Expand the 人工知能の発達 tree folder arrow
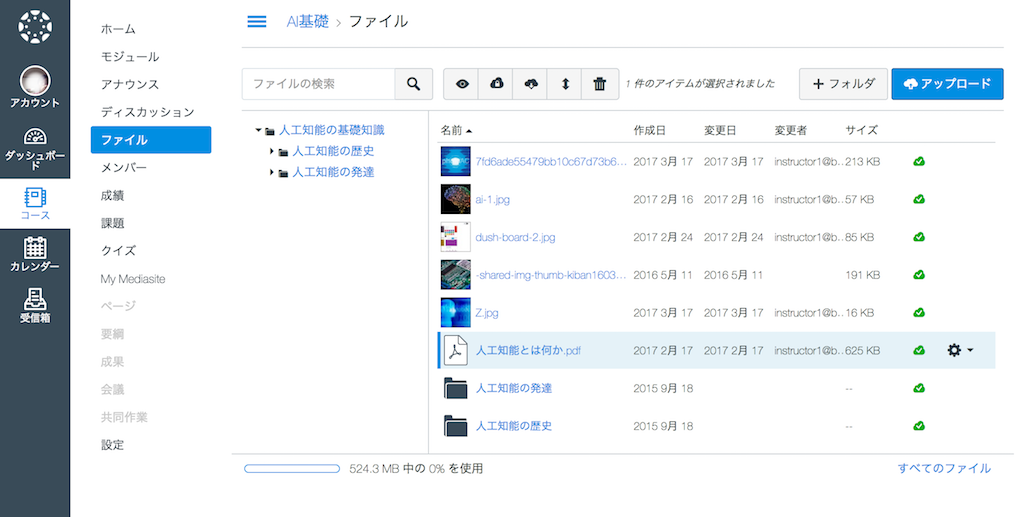1024x517 pixels. (272, 172)
